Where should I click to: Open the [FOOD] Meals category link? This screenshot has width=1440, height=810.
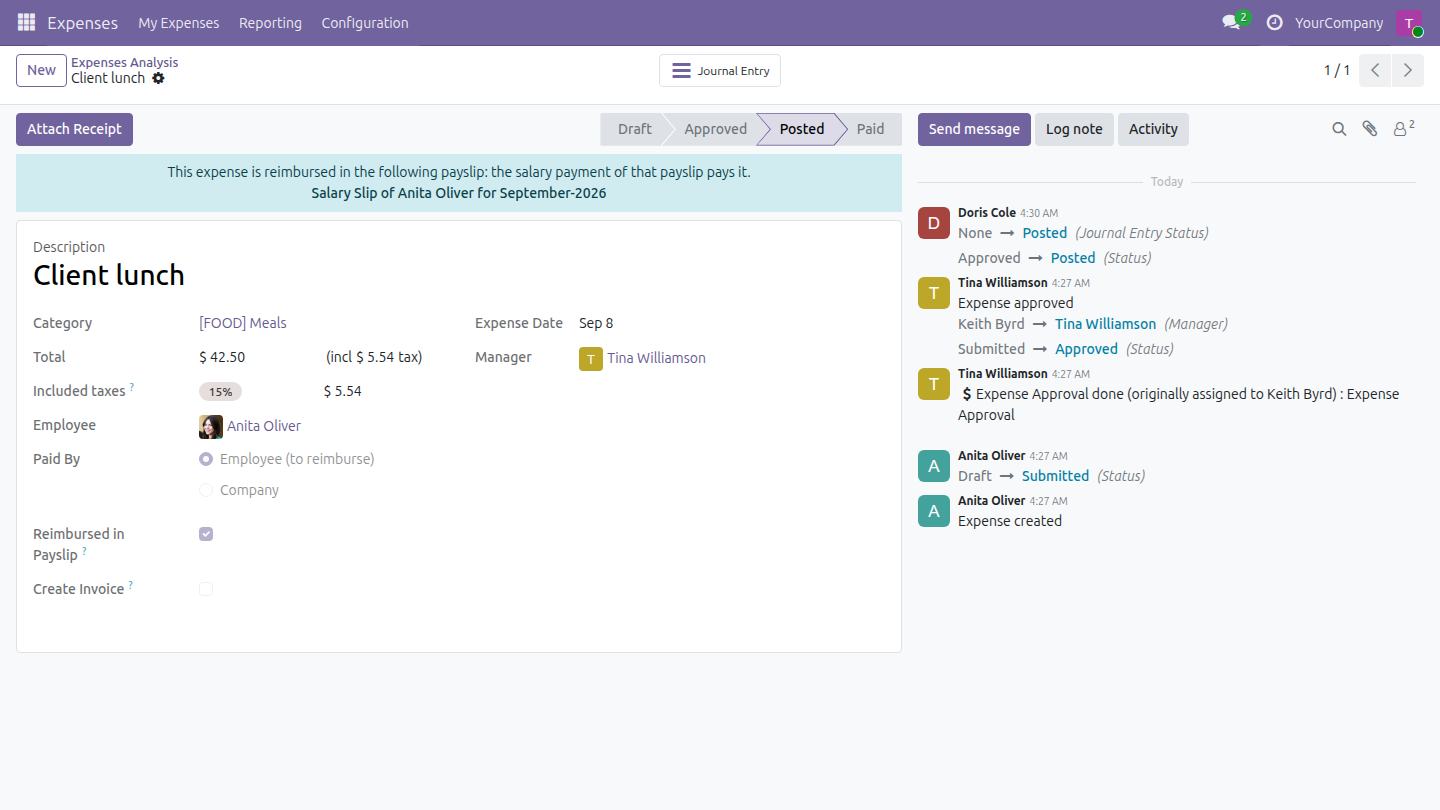tap(243, 323)
